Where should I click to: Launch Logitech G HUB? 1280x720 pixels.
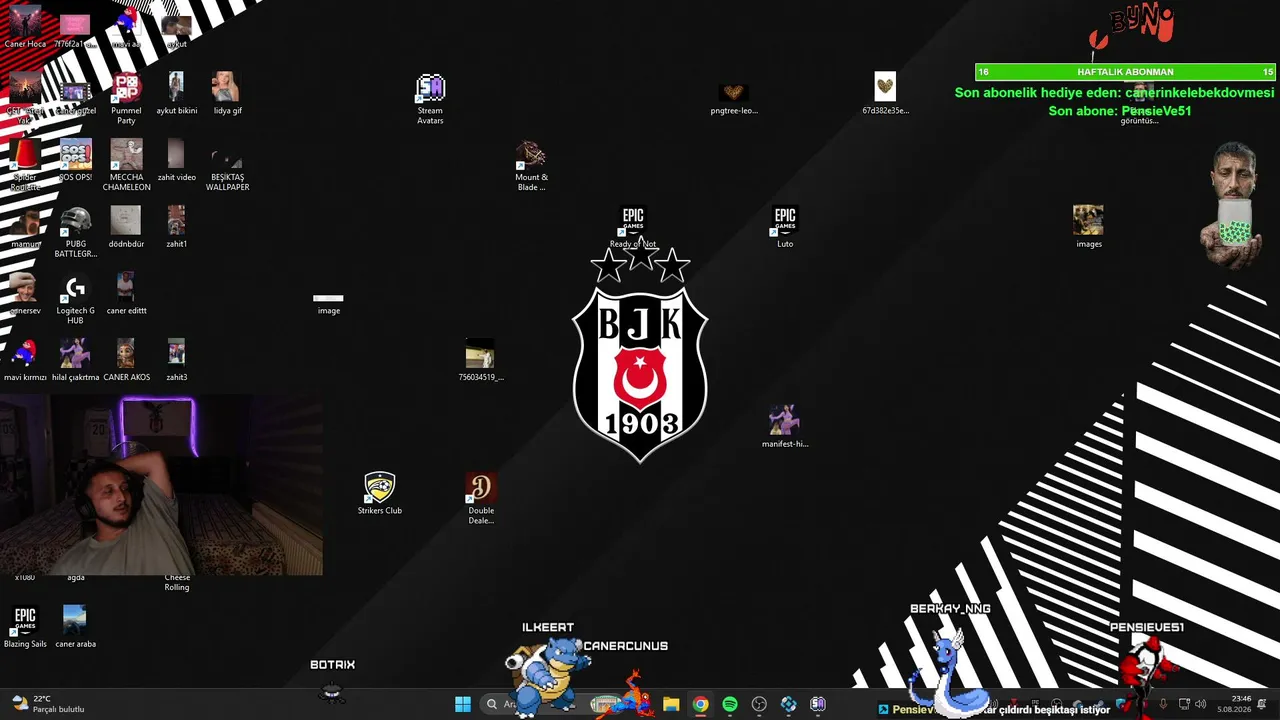75,300
